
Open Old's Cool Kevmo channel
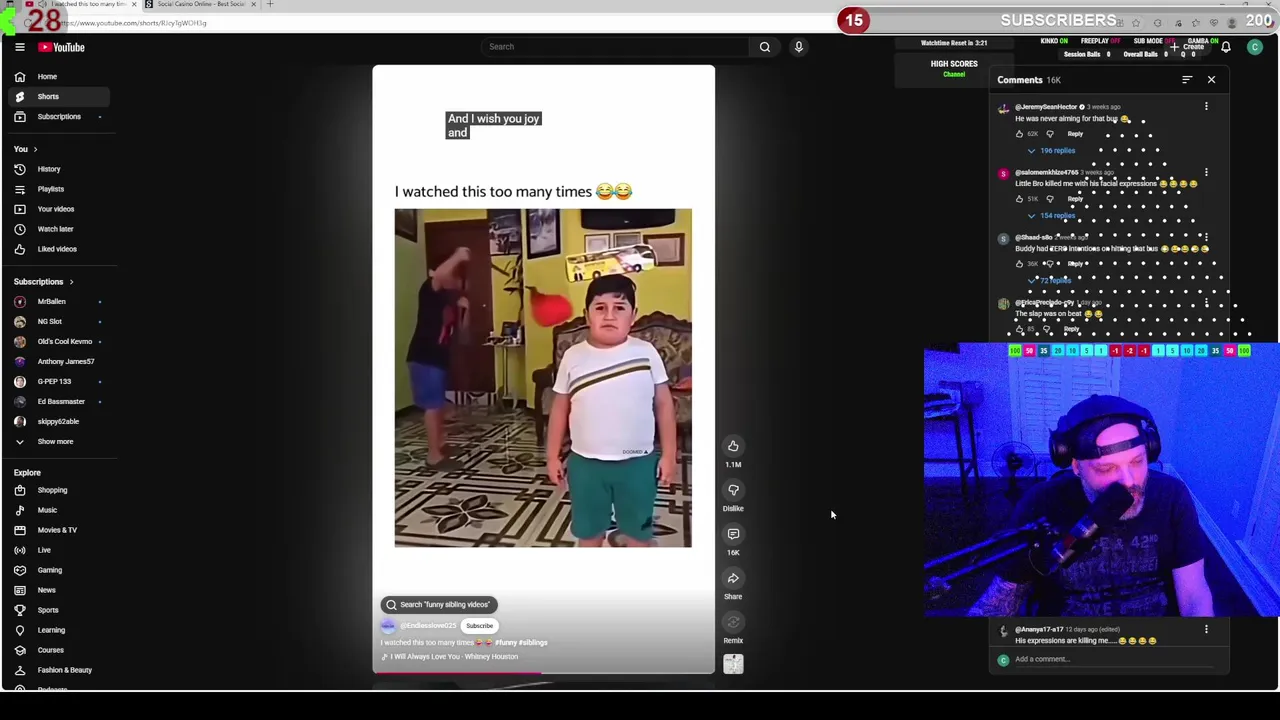[57, 341]
